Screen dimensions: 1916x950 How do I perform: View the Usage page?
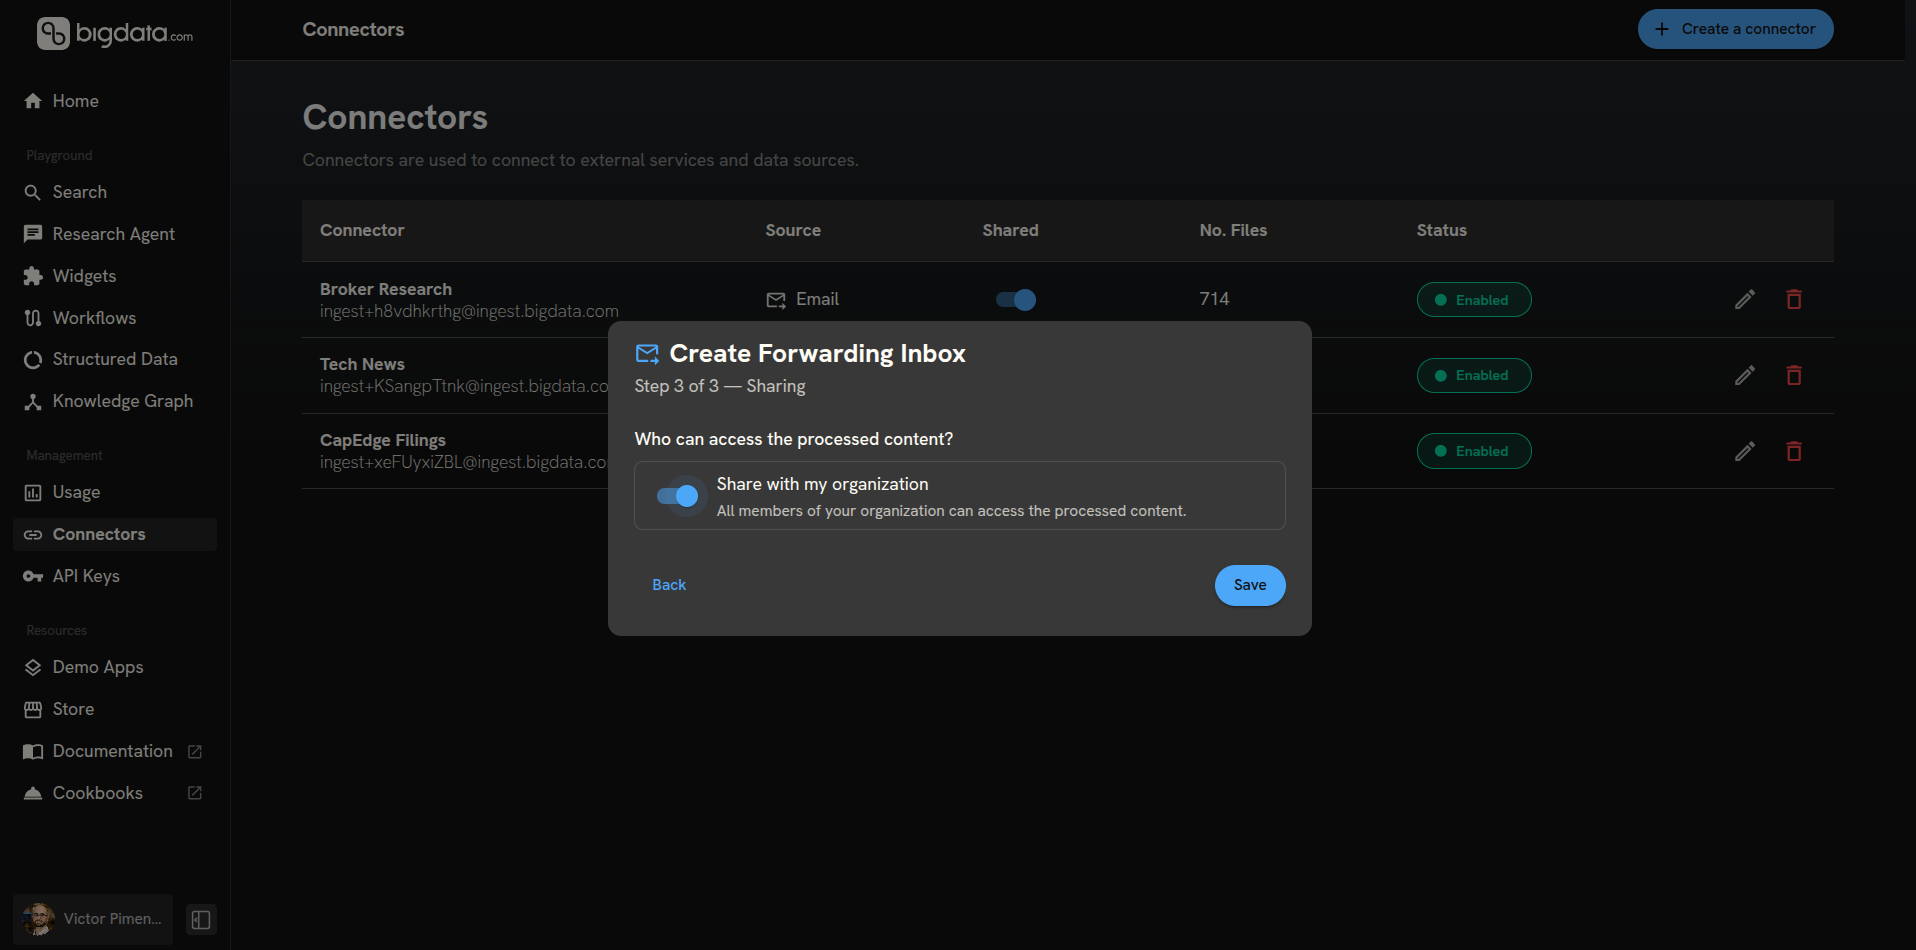click(x=115, y=492)
